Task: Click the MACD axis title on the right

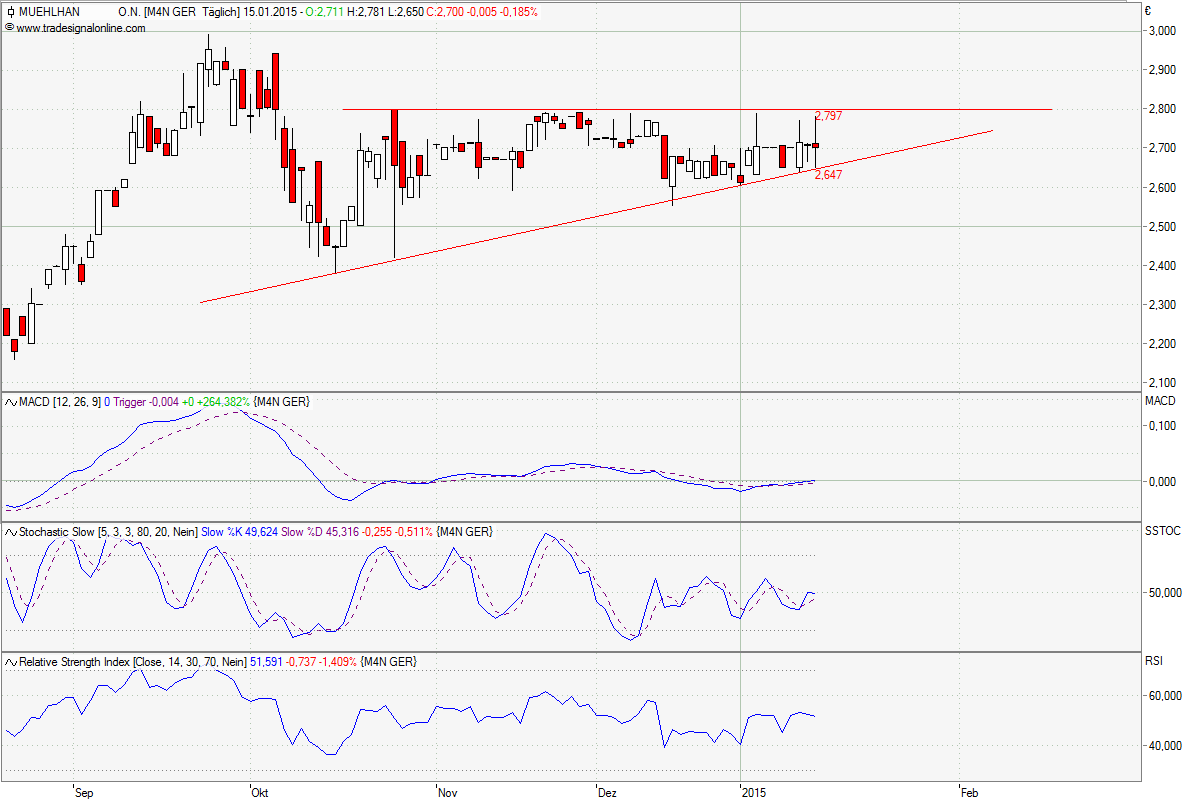Action: 1160,401
